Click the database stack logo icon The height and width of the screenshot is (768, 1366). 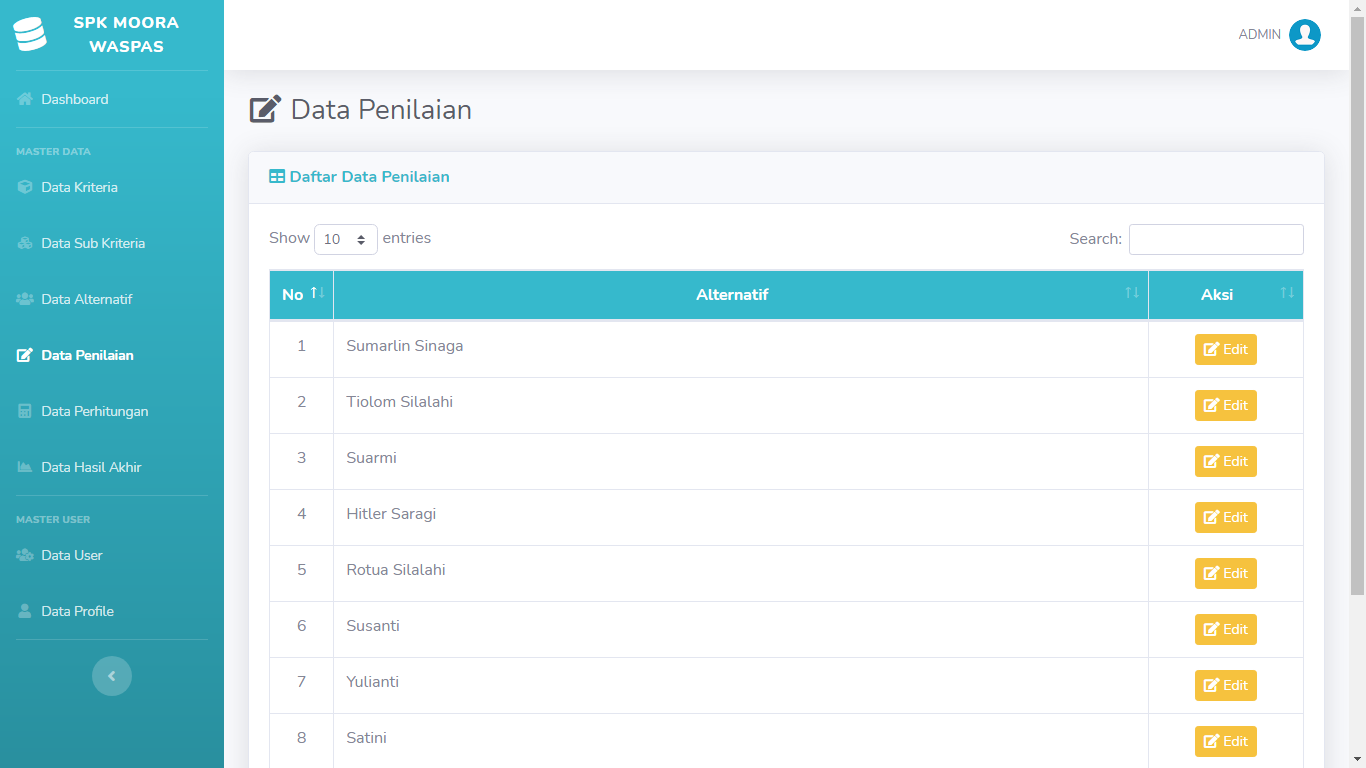(x=30, y=34)
